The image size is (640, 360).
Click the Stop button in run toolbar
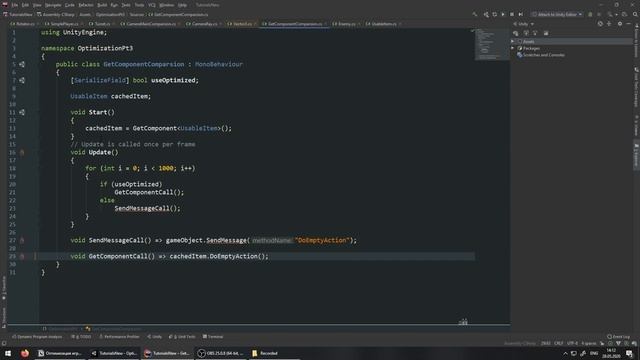512,14
